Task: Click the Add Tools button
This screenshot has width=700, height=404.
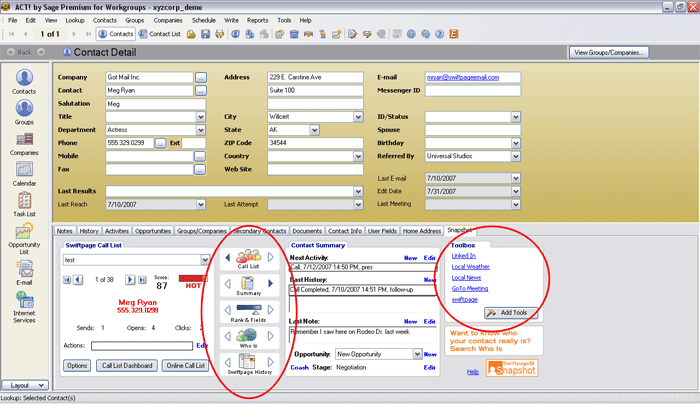Action: (511, 312)
